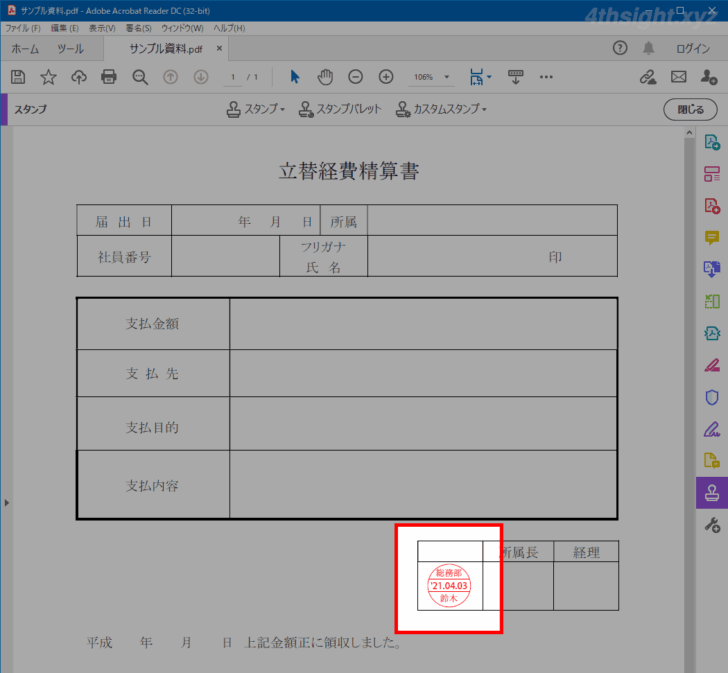Click the share with others person icon
The height and width of the screenshot is (673, 728).
(x=709, y=77)
